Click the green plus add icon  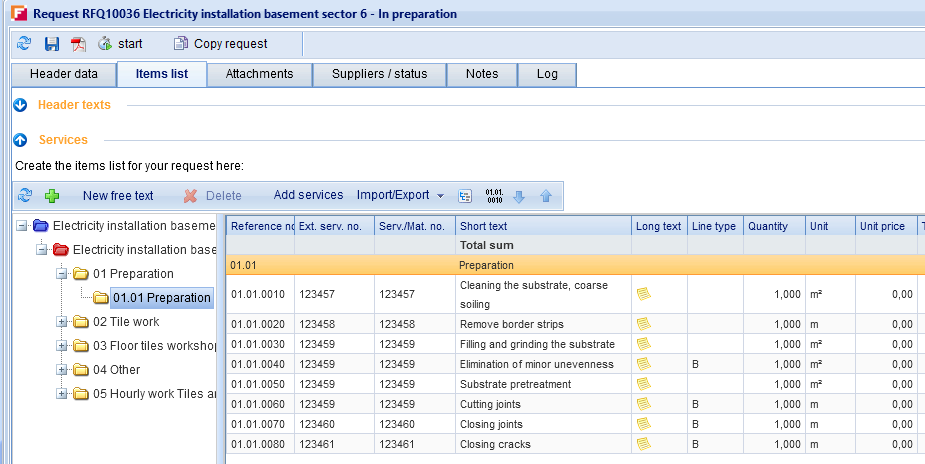tap(52, 196)
